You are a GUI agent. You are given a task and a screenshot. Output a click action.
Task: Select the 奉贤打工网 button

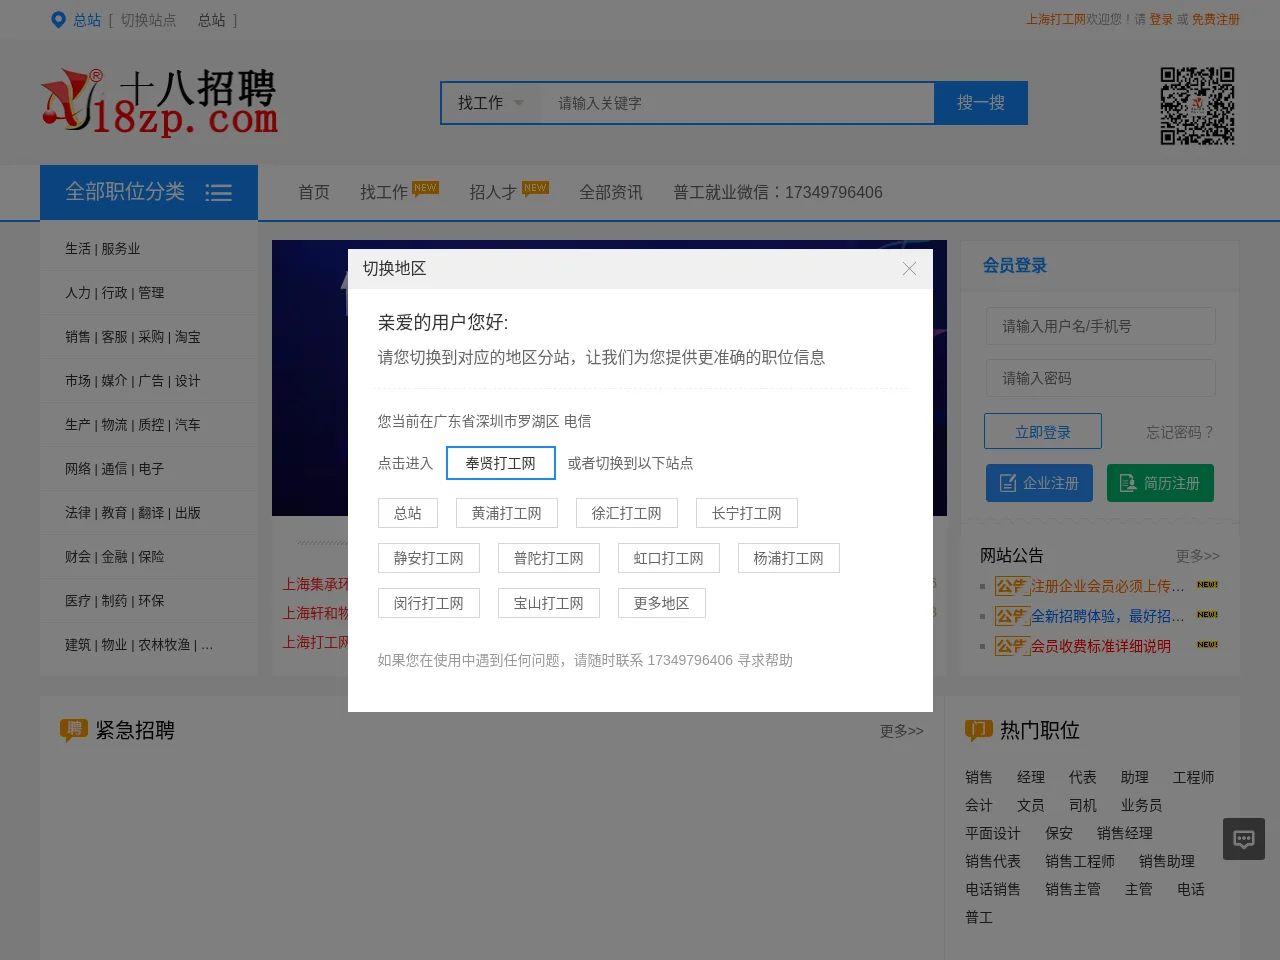point(501,463)
